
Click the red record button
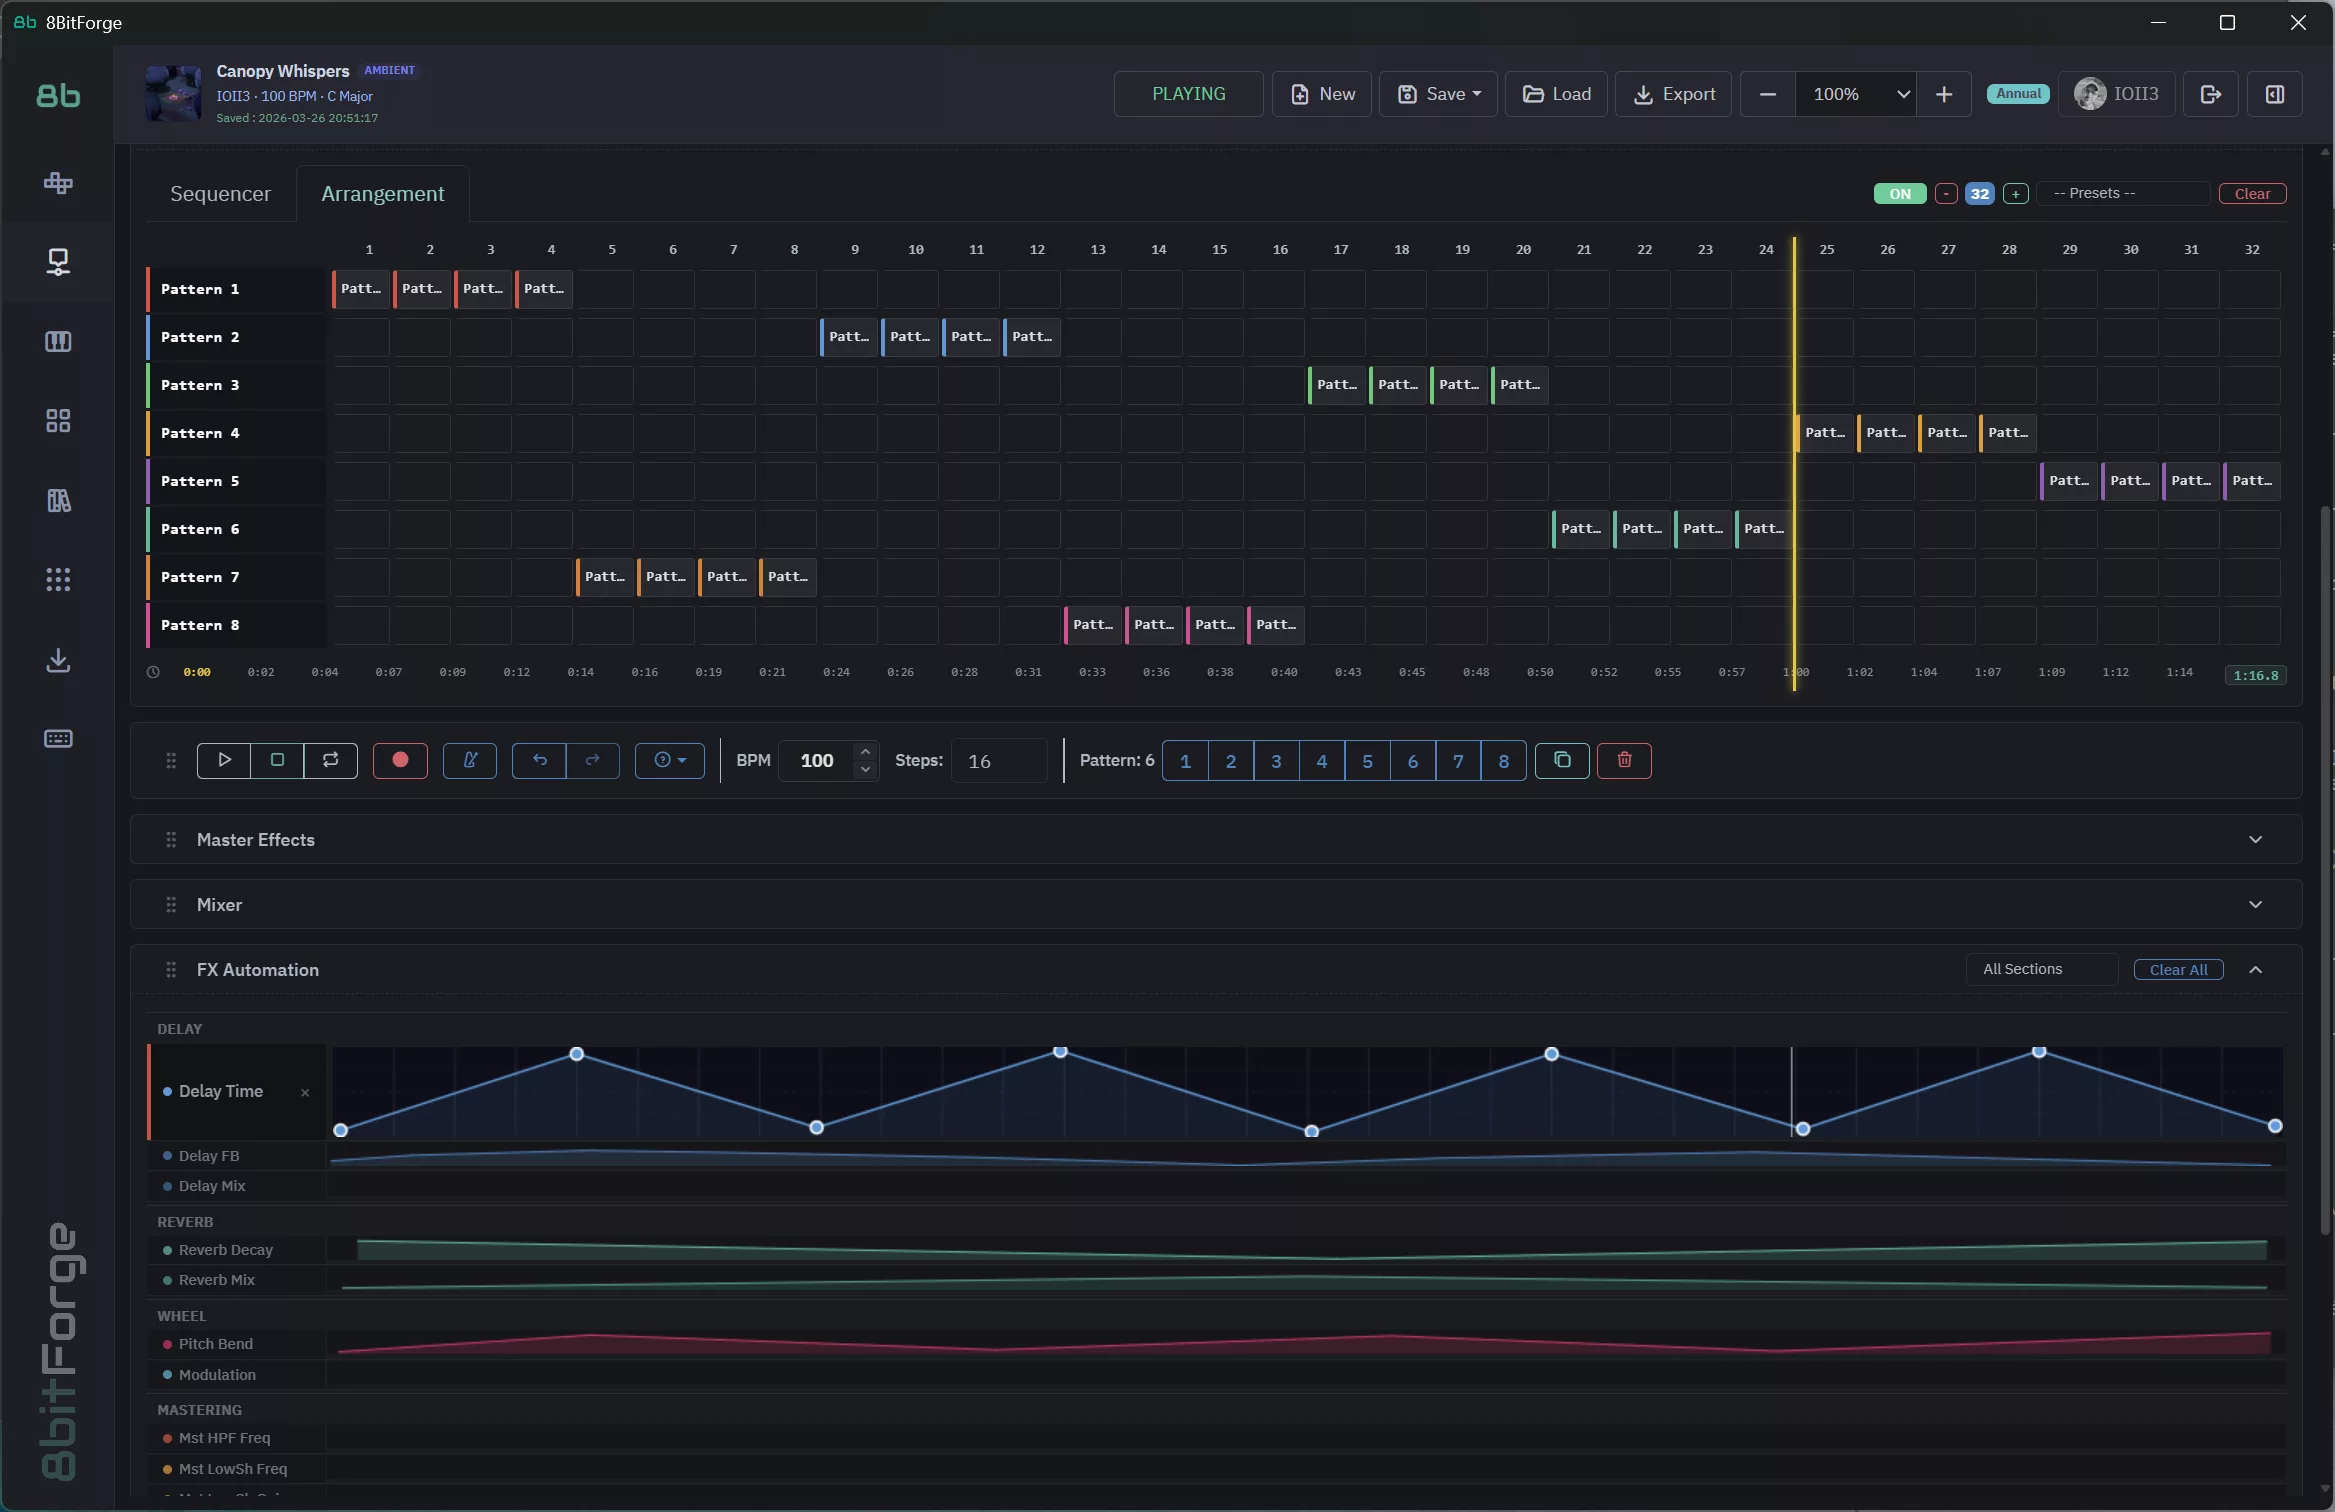click(x=400, y=761)
